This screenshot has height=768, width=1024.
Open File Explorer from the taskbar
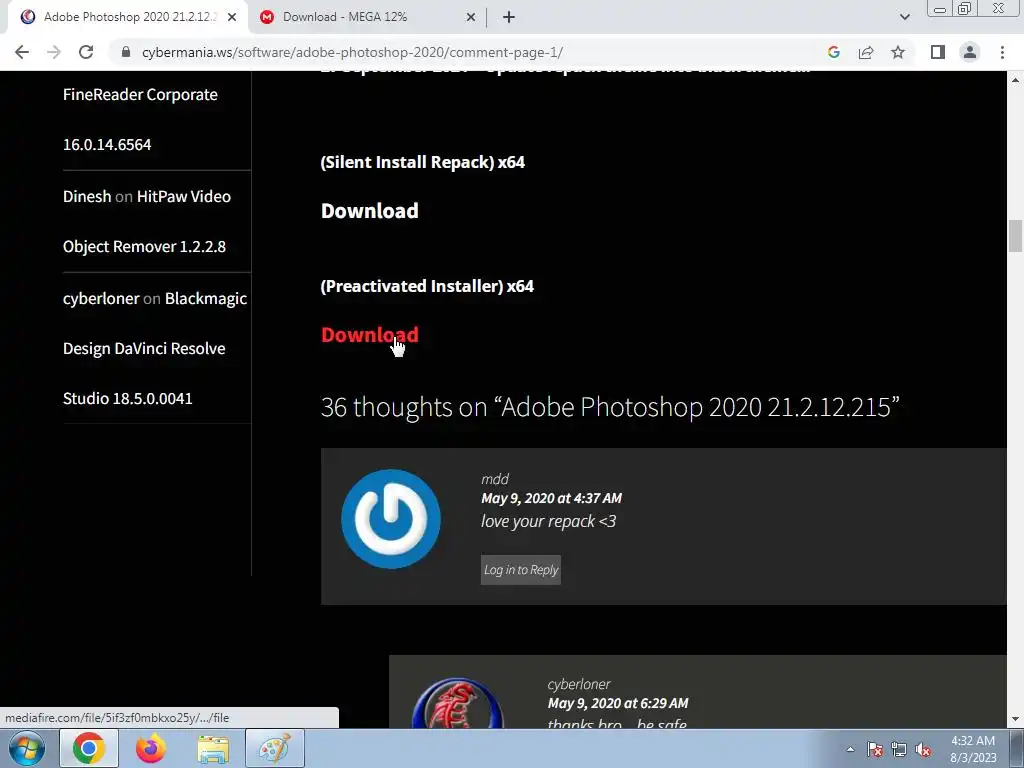pyautogui.click(x=213, y=748)
